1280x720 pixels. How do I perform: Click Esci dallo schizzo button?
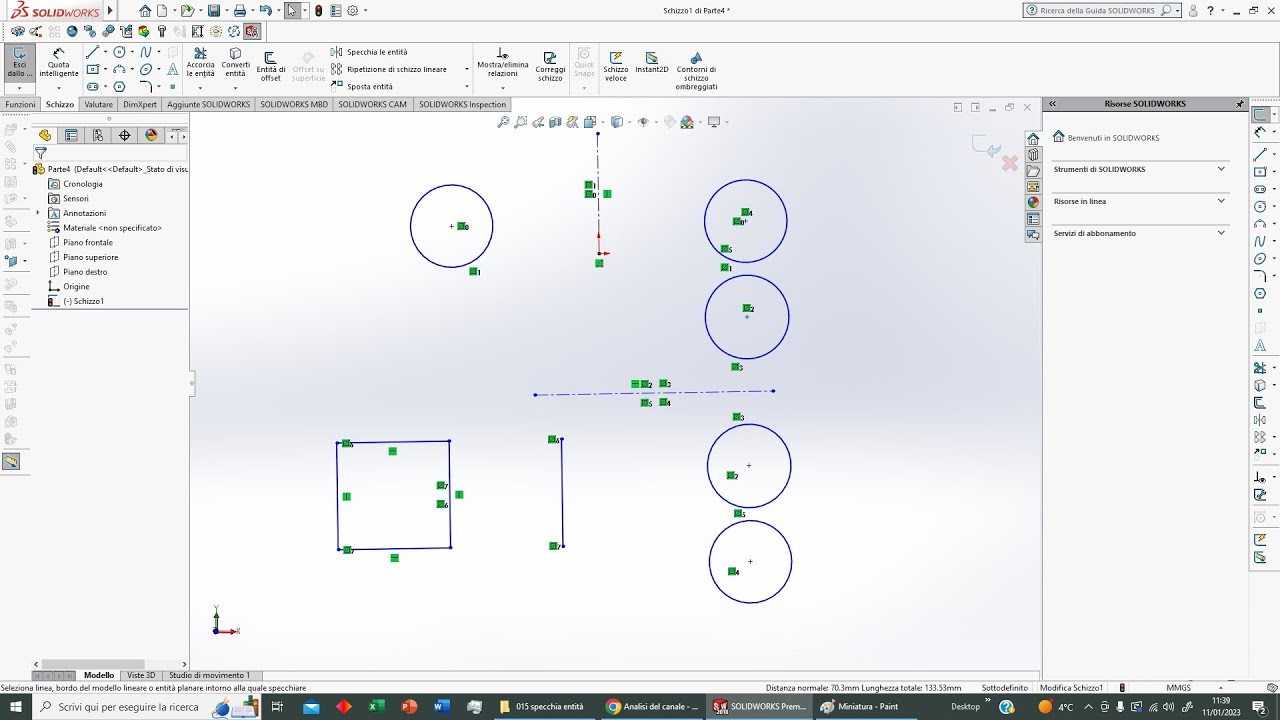(x=19, y=62)
